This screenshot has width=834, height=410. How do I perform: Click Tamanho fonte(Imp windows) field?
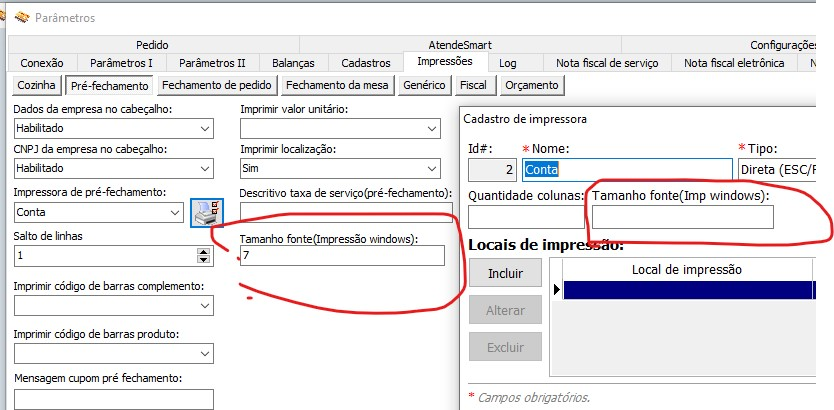683,217
